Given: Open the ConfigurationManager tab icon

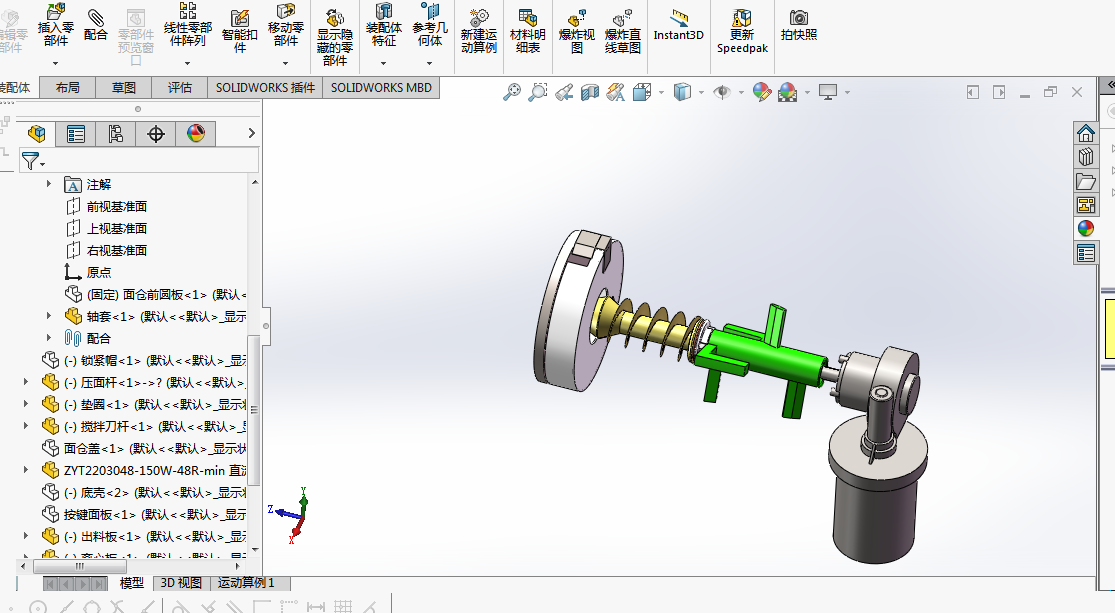Looking at the screenshot, I should [x=115, y=134].
